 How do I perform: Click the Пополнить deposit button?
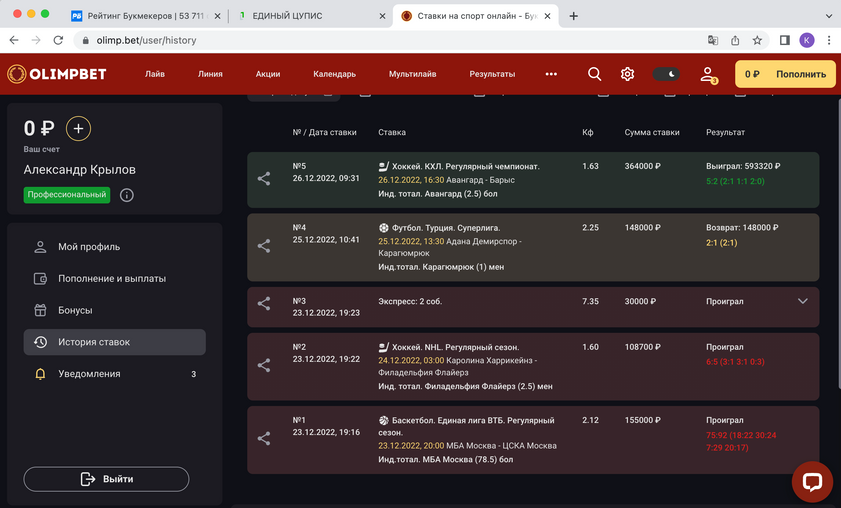801,74
